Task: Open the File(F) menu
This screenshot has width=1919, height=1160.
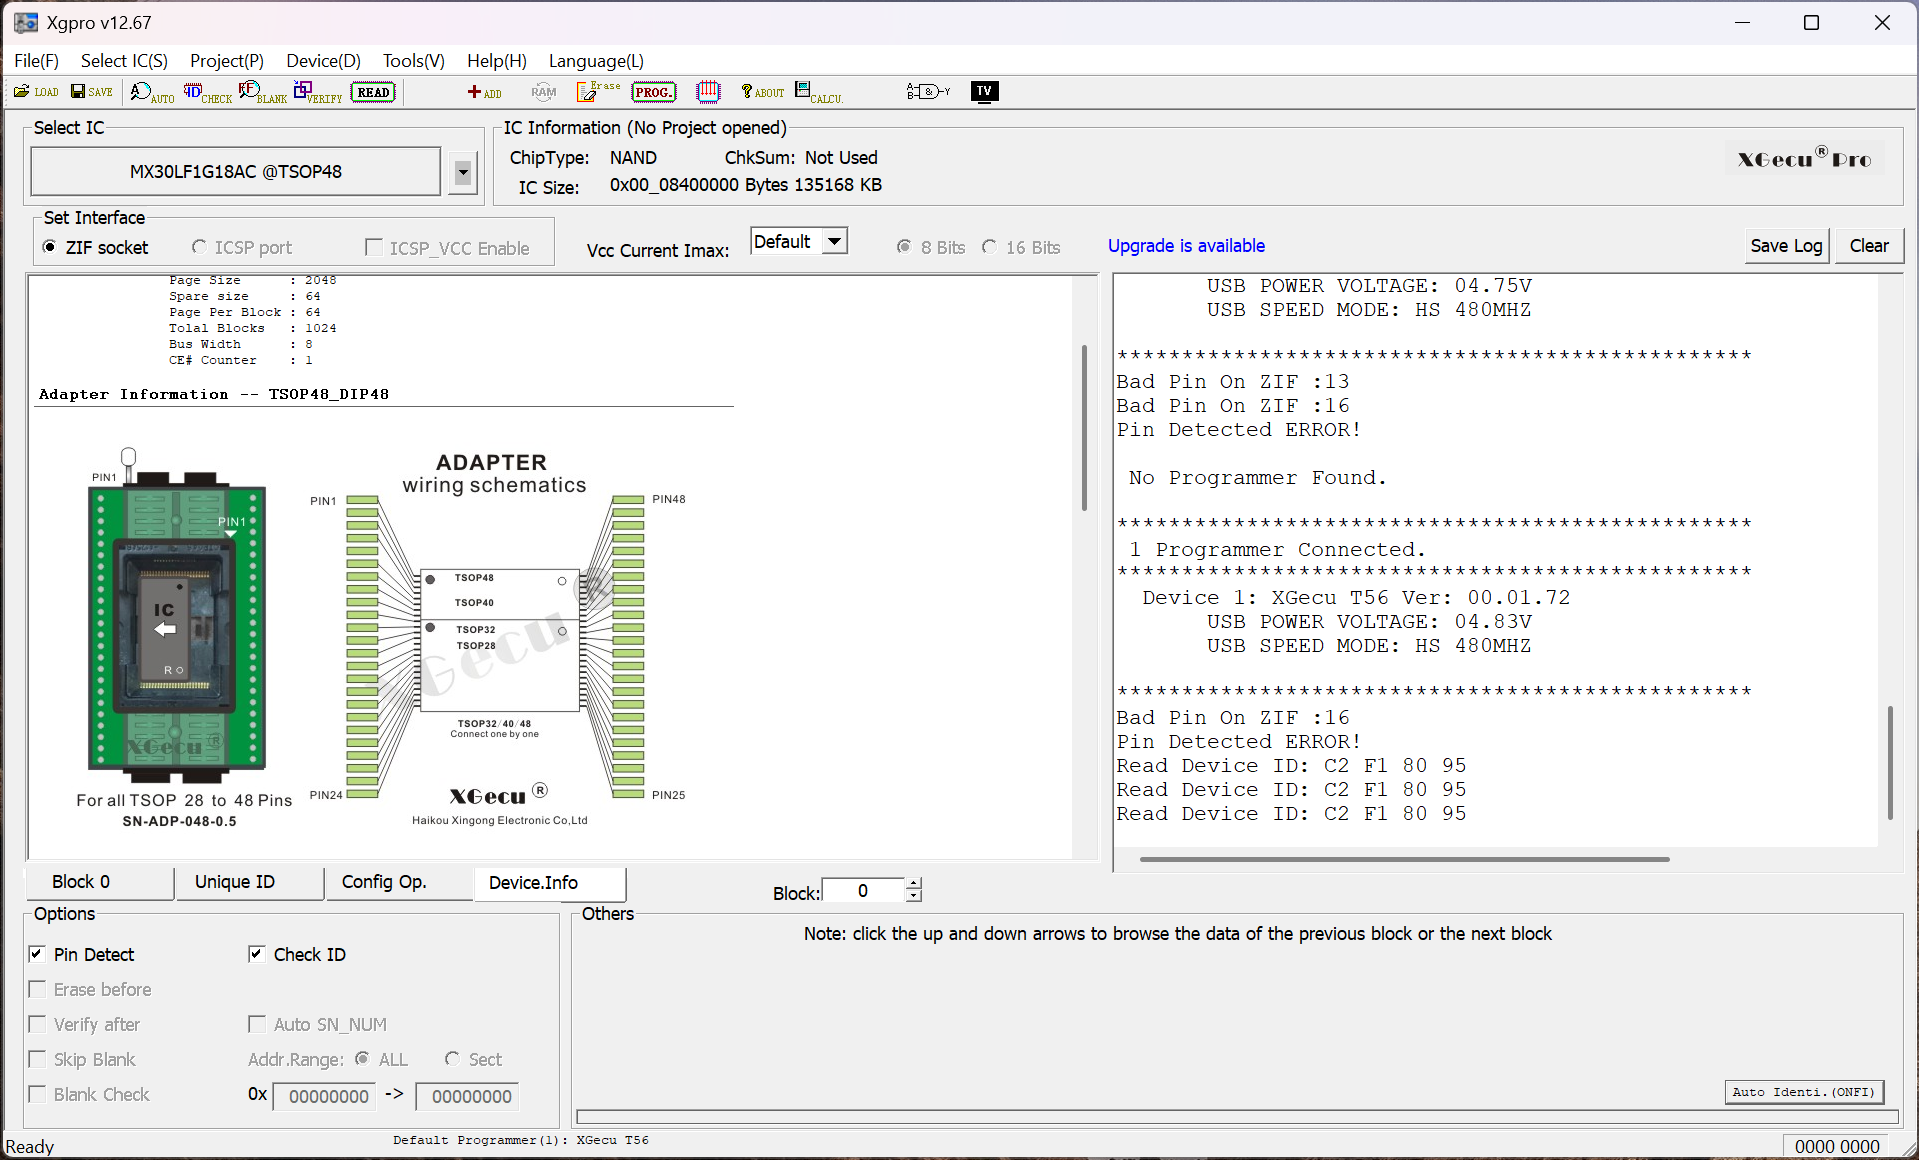Action: 36,61
